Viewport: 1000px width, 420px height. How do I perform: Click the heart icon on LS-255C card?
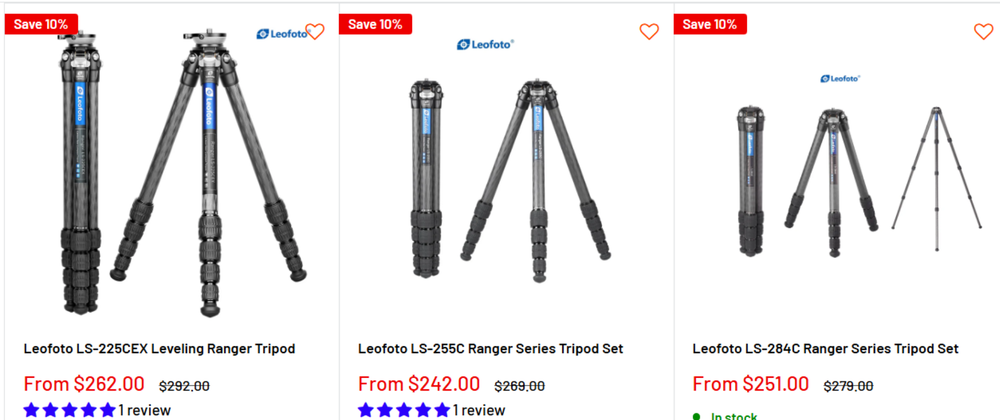(649, 31)
